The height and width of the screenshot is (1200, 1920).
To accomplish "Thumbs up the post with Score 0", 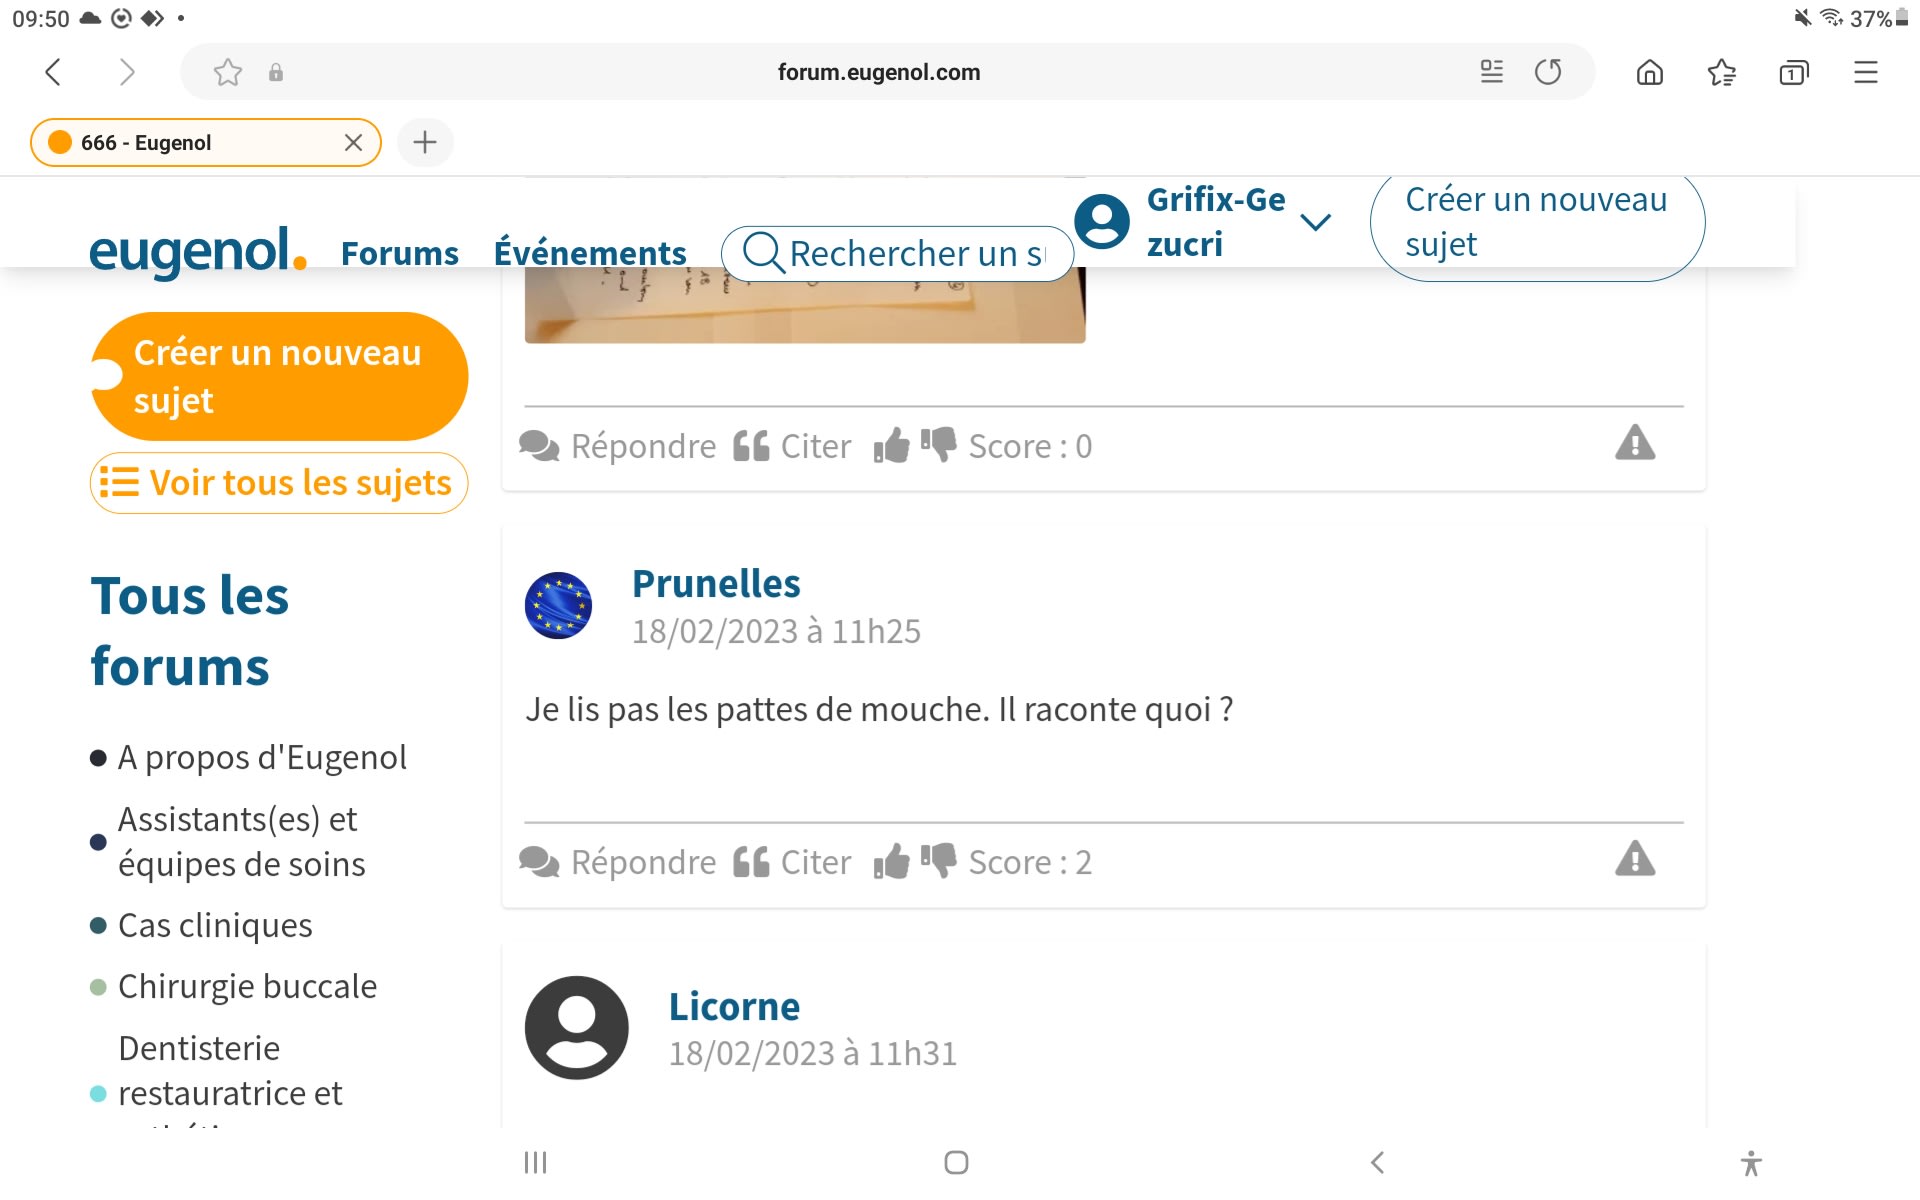I will pyautogui.click(x=891, y=446).
